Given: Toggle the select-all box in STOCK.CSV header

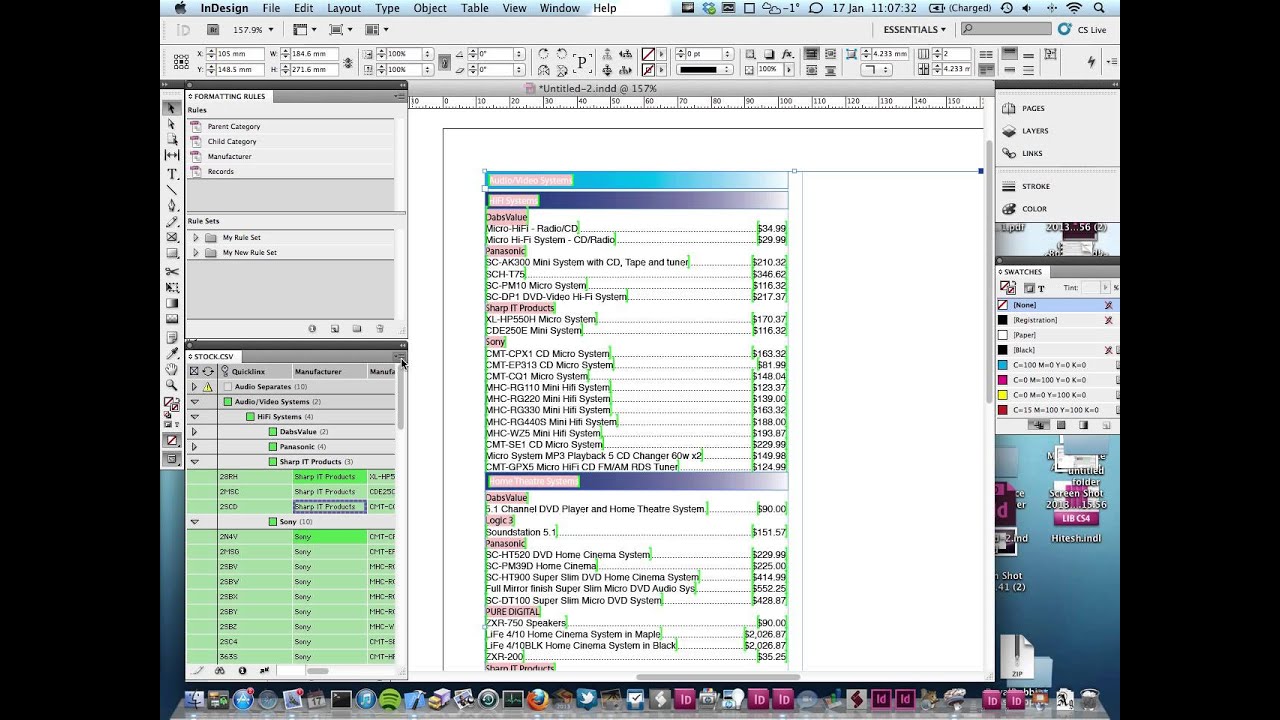Looking at the screenshot, I should click(x=194, y=371).
